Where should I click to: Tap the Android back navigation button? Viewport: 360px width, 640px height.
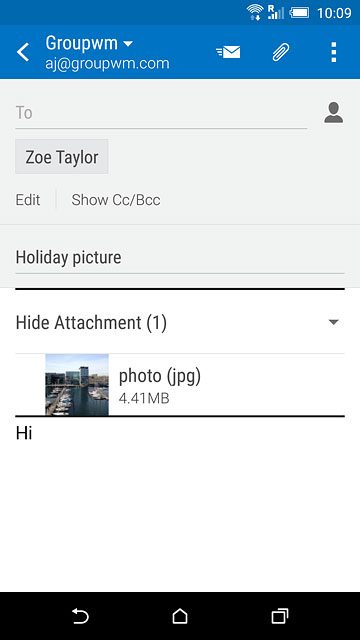pos(80,616)
